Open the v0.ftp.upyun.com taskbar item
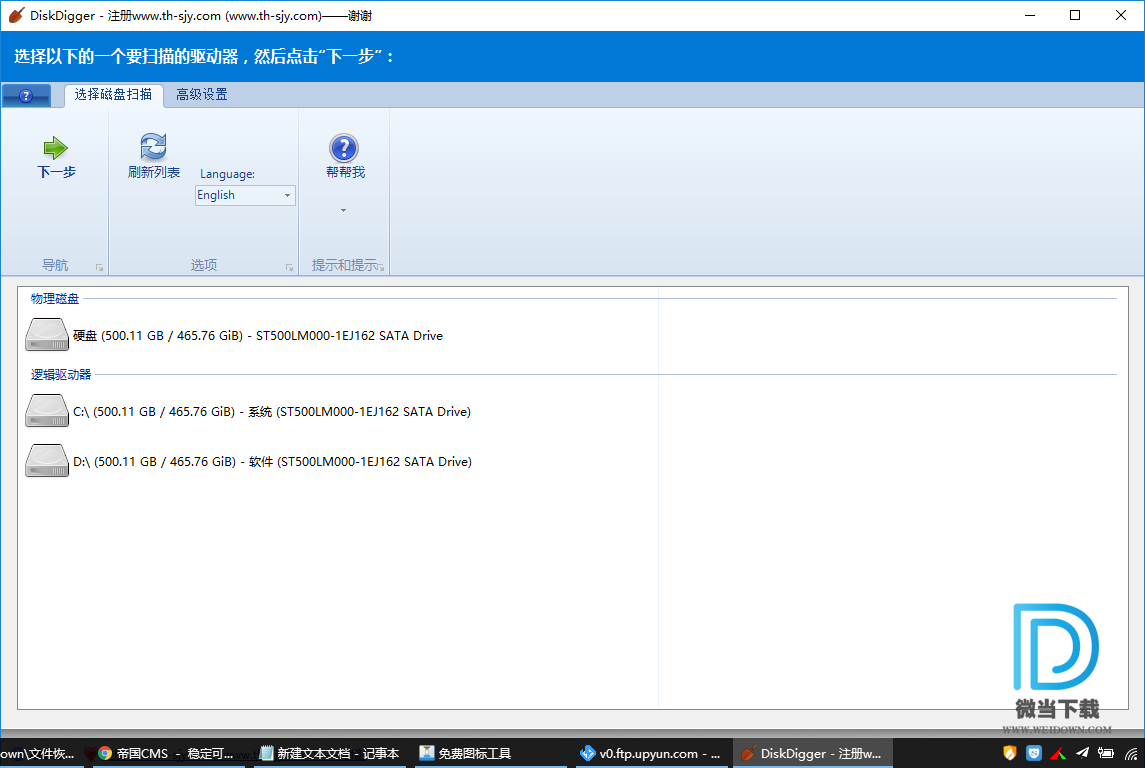1145x768 pixels. pos(650,753)
